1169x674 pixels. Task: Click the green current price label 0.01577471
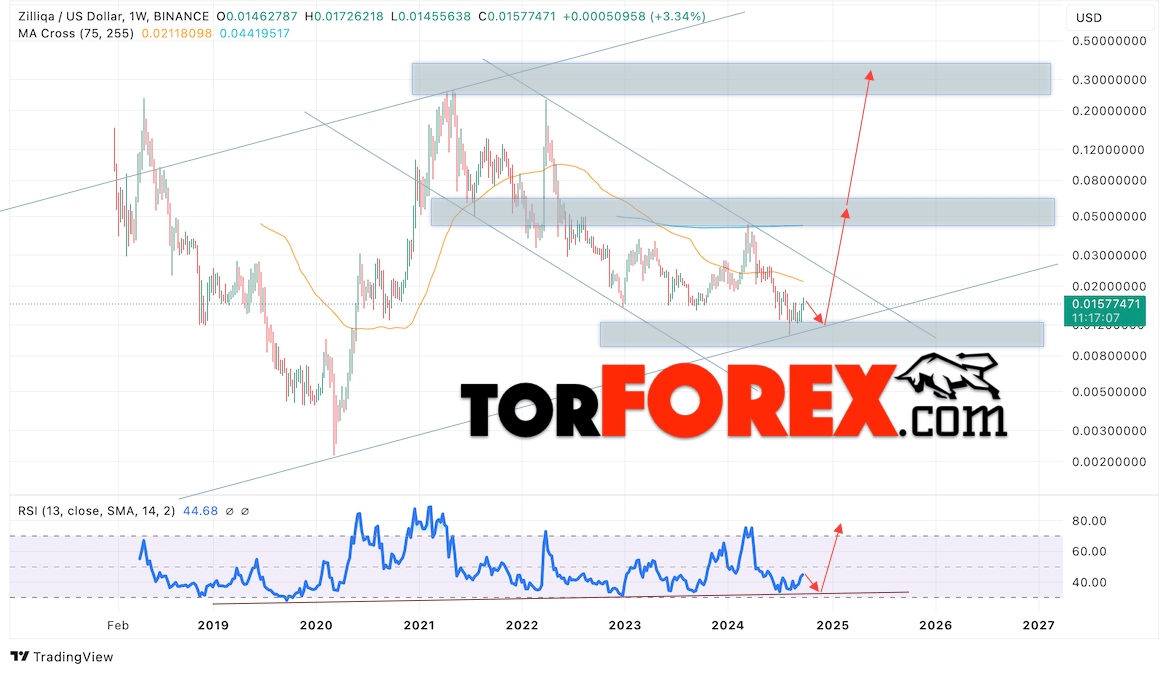point(1106,304)
